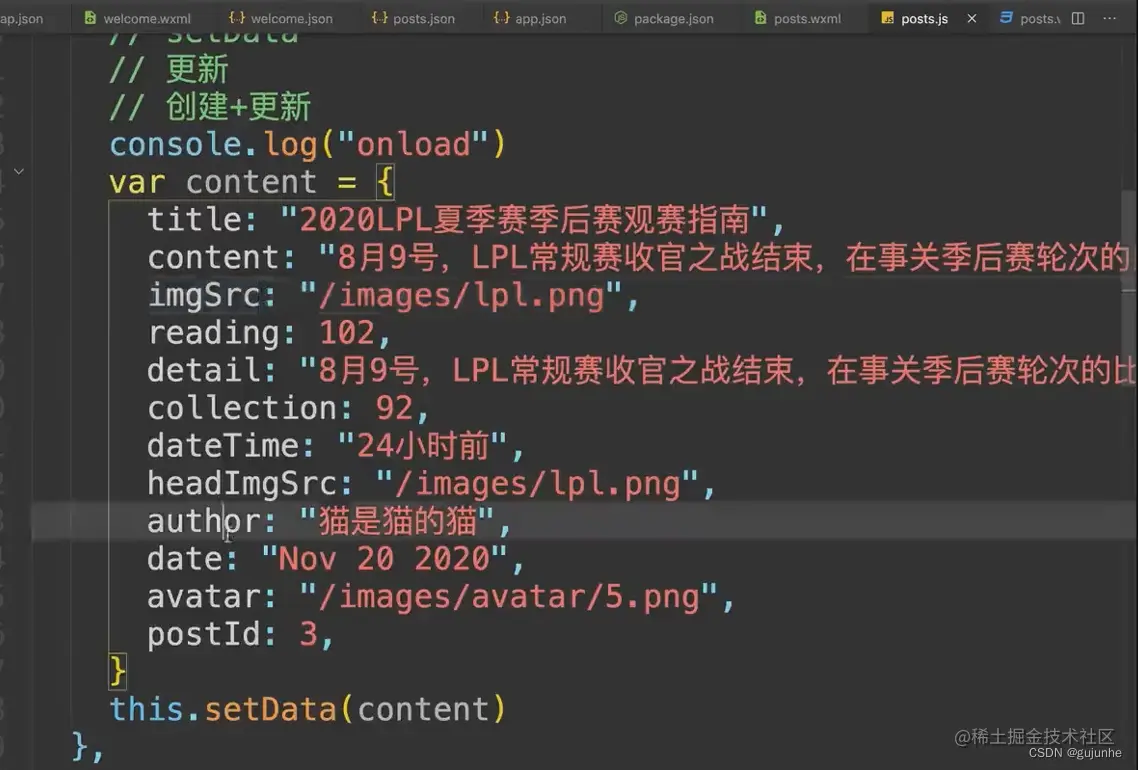
Task: Click the comment line 创建+更新
Action: (x=210, y=107)
